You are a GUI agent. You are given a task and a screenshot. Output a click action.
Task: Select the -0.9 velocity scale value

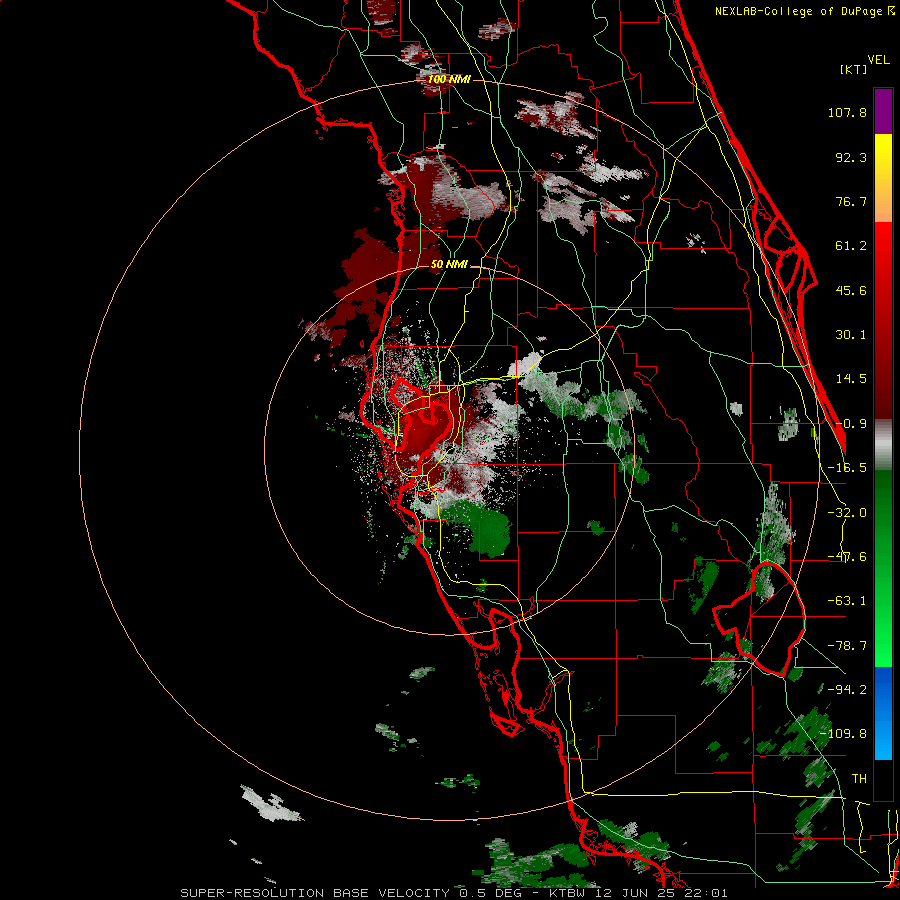coord(851,424)
